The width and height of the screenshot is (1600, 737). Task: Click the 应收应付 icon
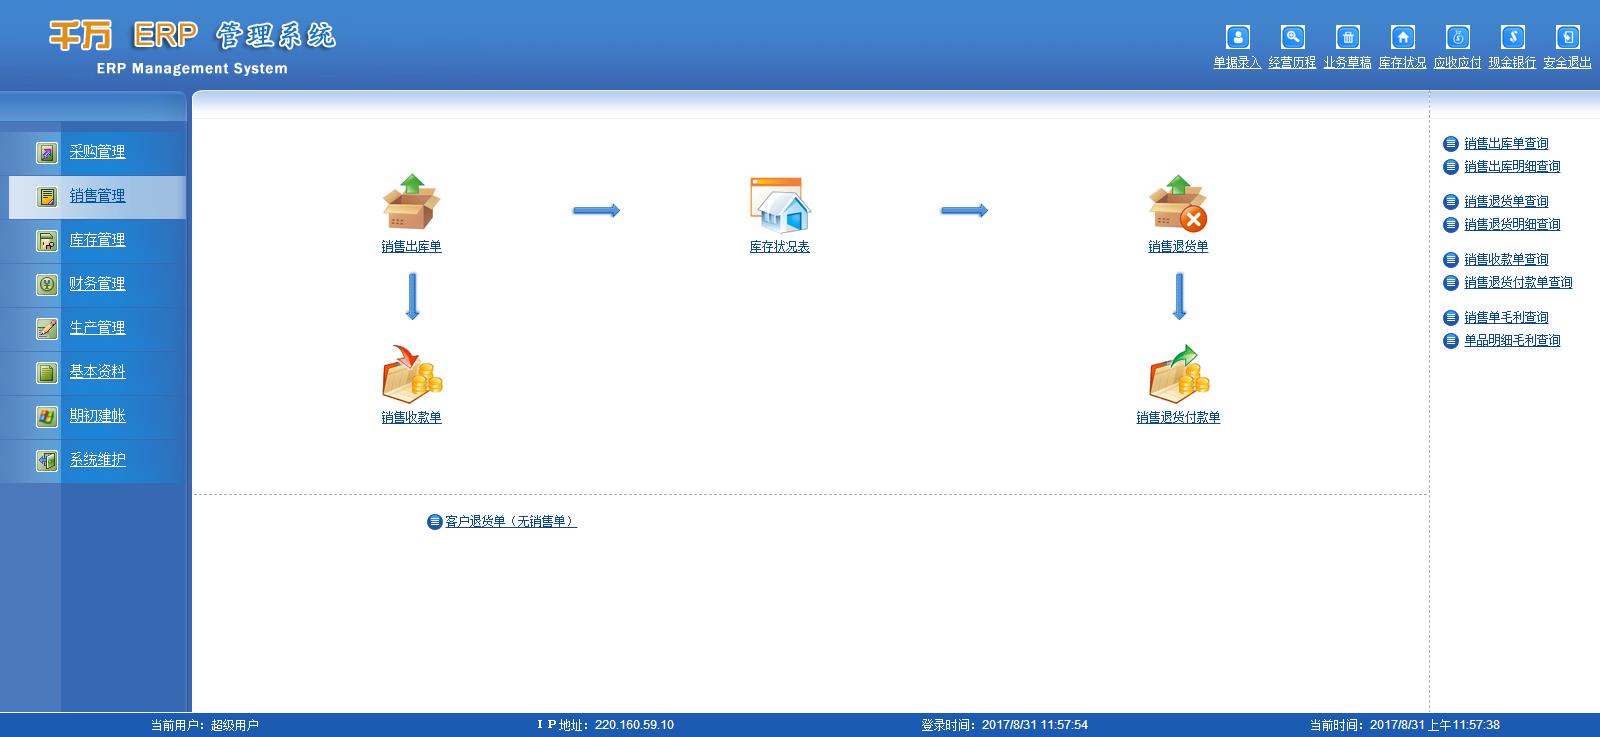(1458, 37)
